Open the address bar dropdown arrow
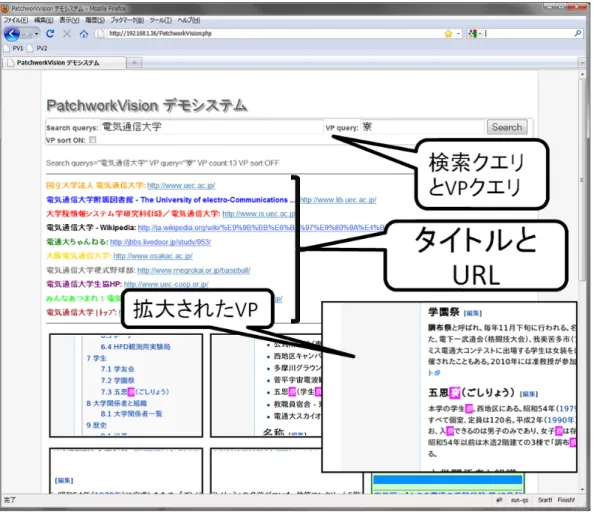 click(458, 34)
